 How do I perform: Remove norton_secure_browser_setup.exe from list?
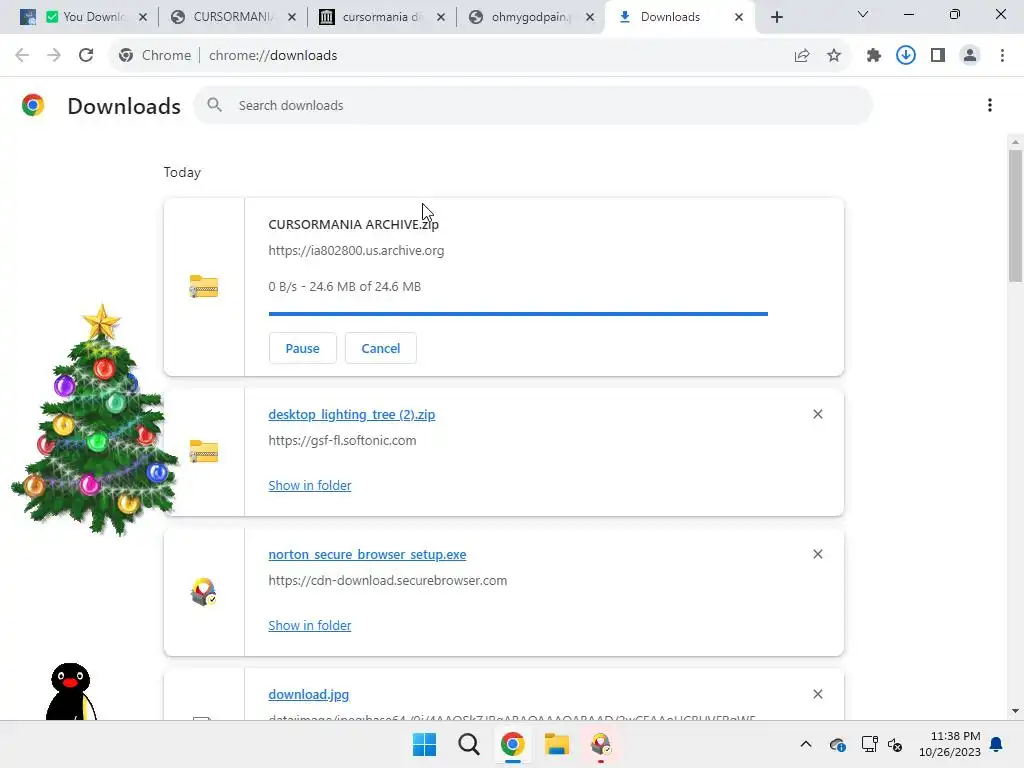click(818, 554)
